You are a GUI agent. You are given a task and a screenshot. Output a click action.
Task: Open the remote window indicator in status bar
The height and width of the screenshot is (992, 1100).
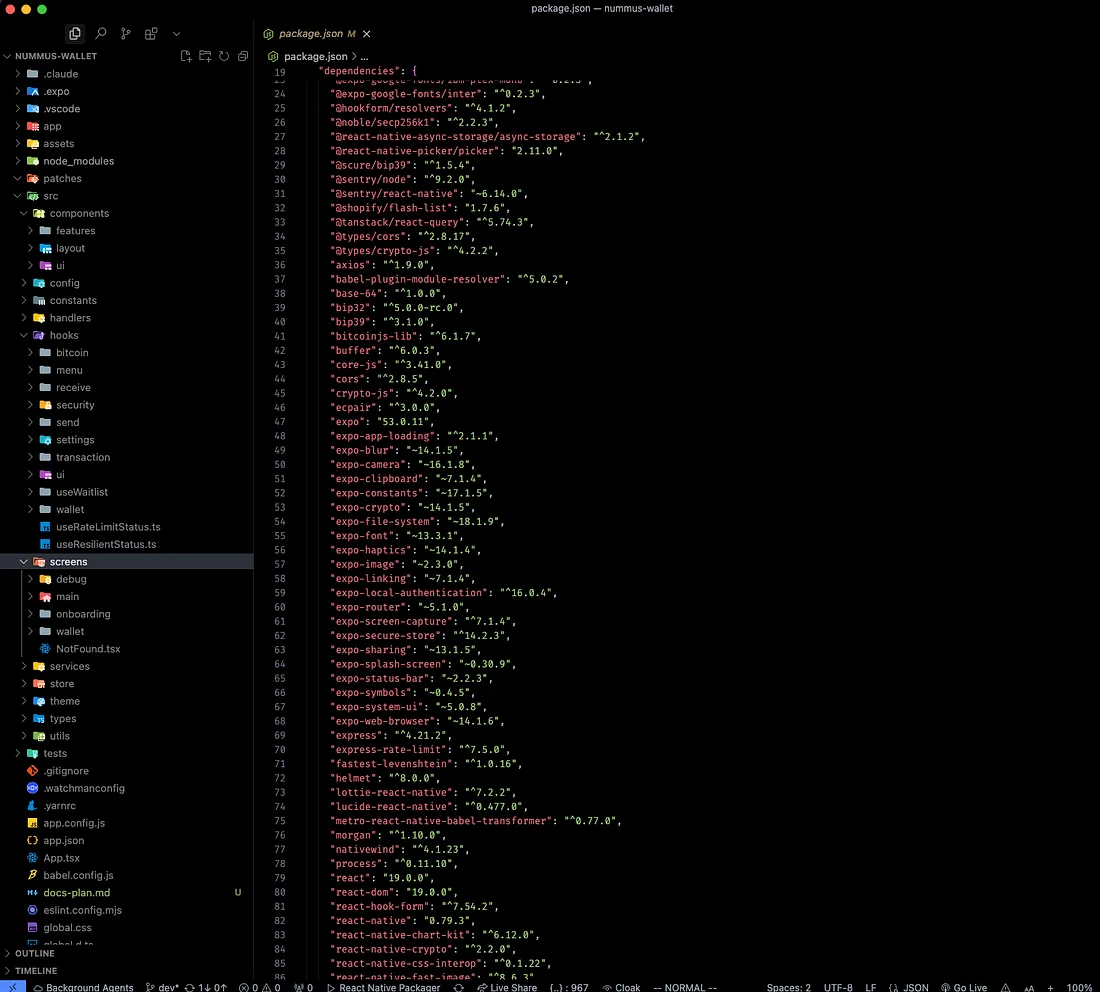(x=13, y=986)
